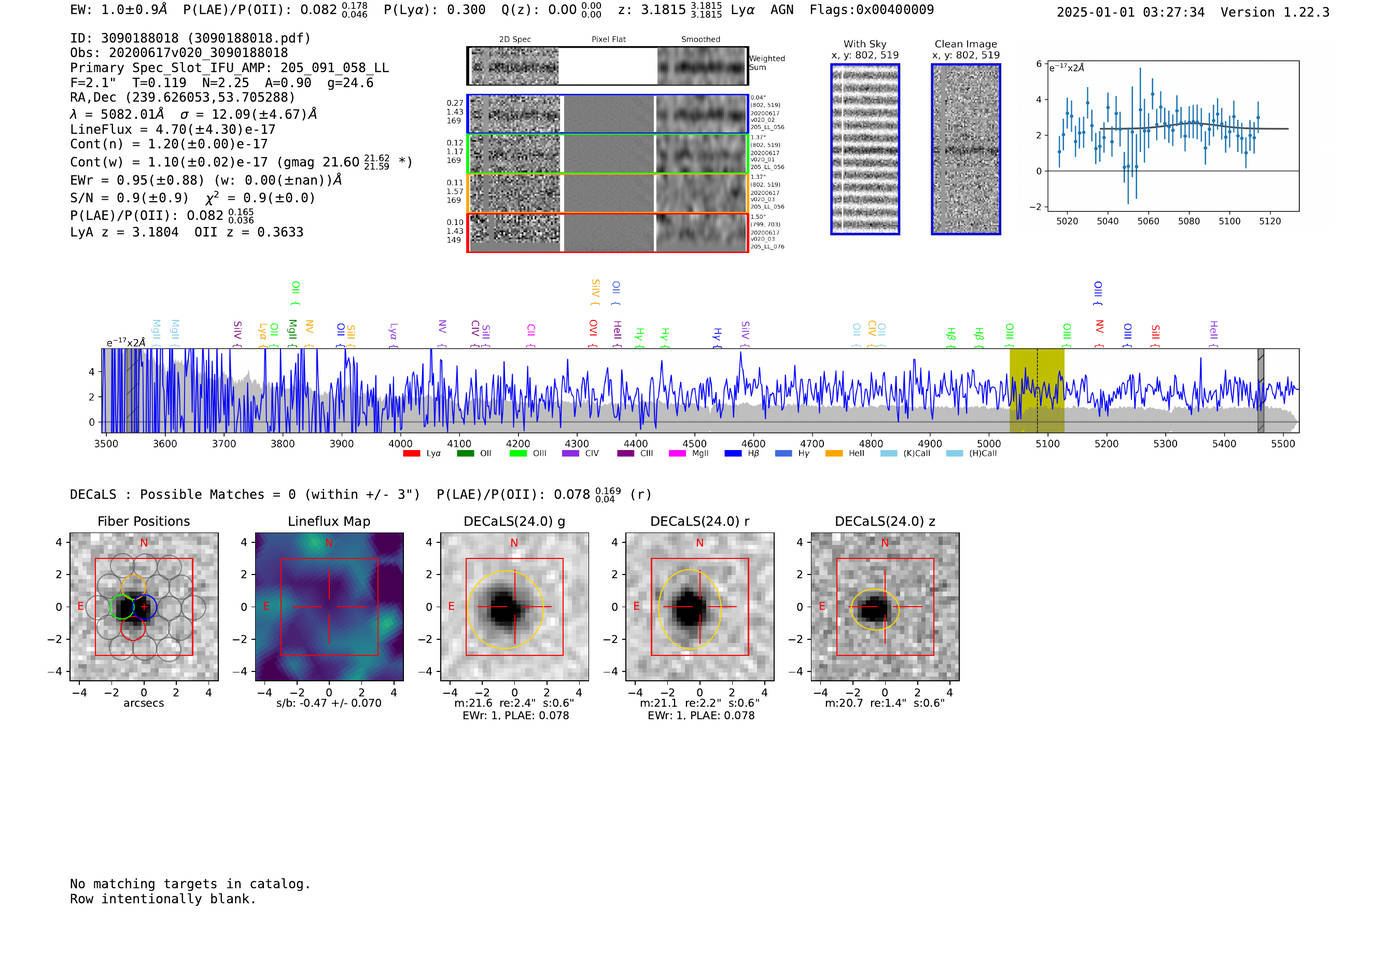This screenshot has height=953, width=1400.
Task: Click the EW: 1.0±0.9Å header value
Action: pyautogui.click(x=119, y=10)
